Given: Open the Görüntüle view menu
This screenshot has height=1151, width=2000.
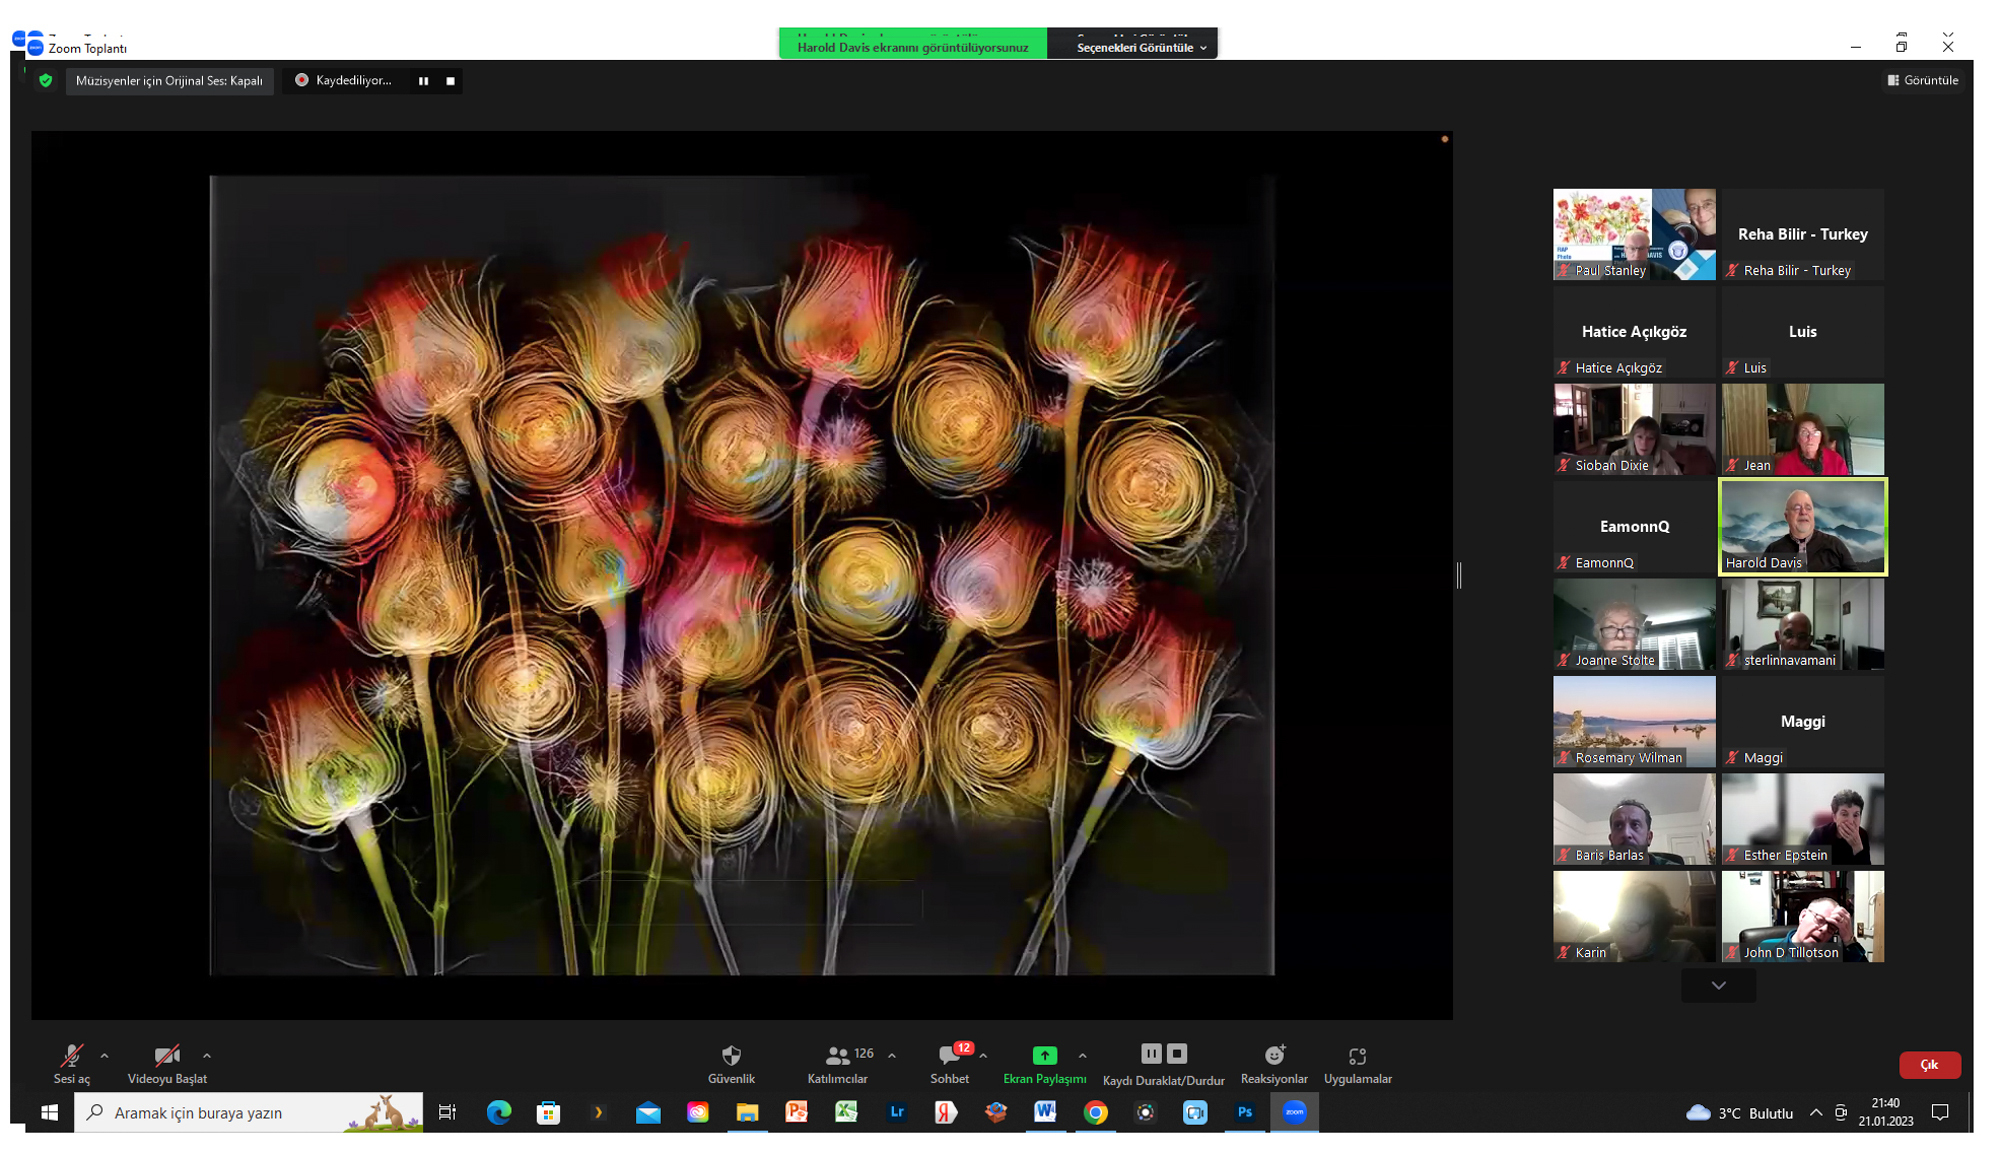Looking at the screenshot, I should point(1922,80).
